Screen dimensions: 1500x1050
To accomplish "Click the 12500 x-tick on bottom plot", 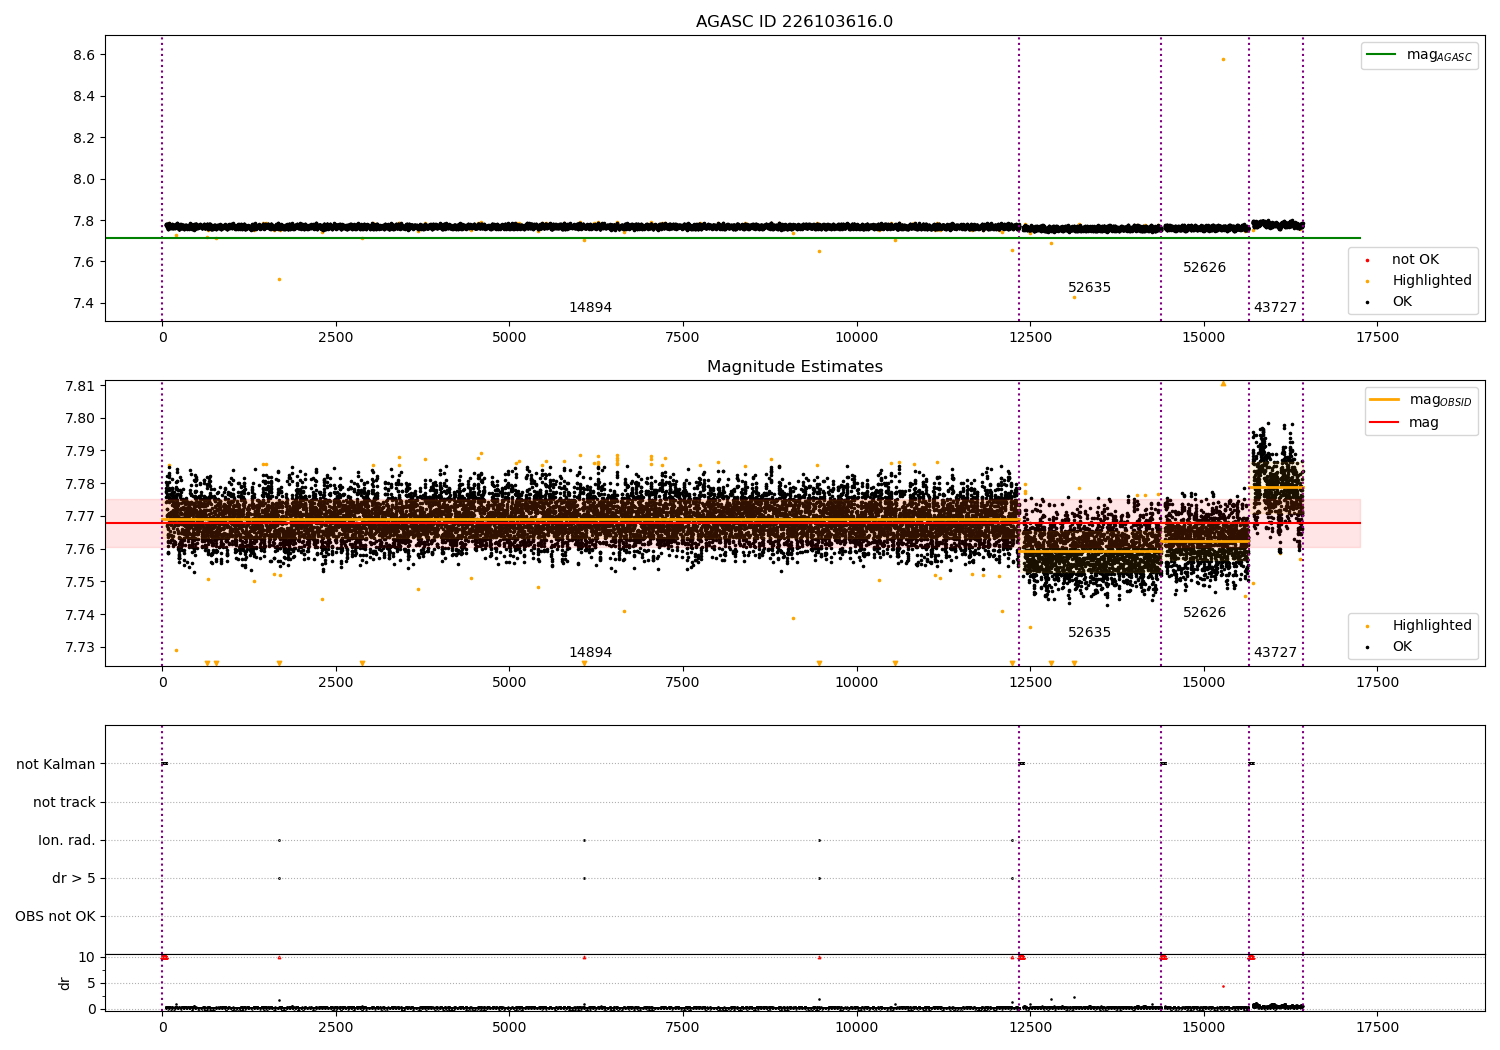I will tap(1030, 1028).
